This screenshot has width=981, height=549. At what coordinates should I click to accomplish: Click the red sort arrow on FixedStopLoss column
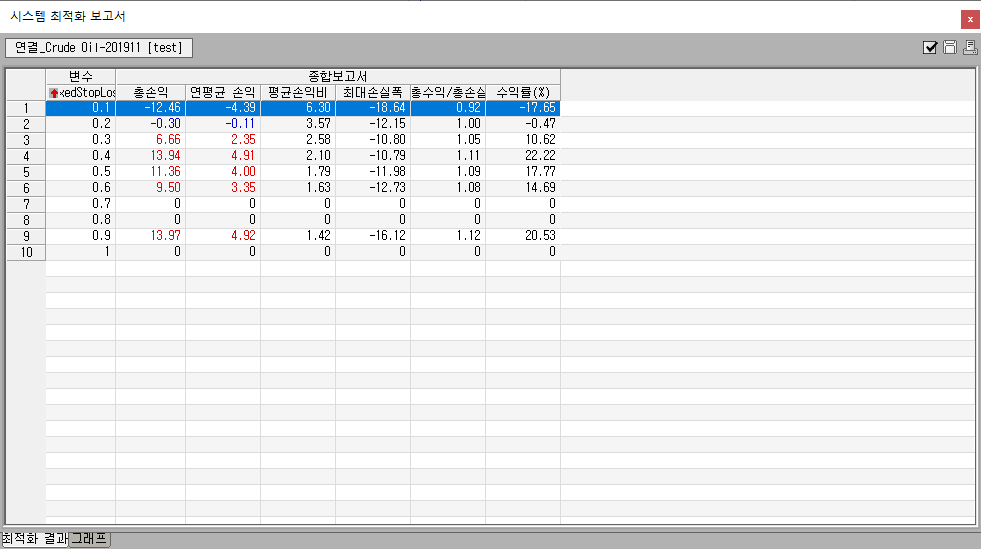[54, 93]
